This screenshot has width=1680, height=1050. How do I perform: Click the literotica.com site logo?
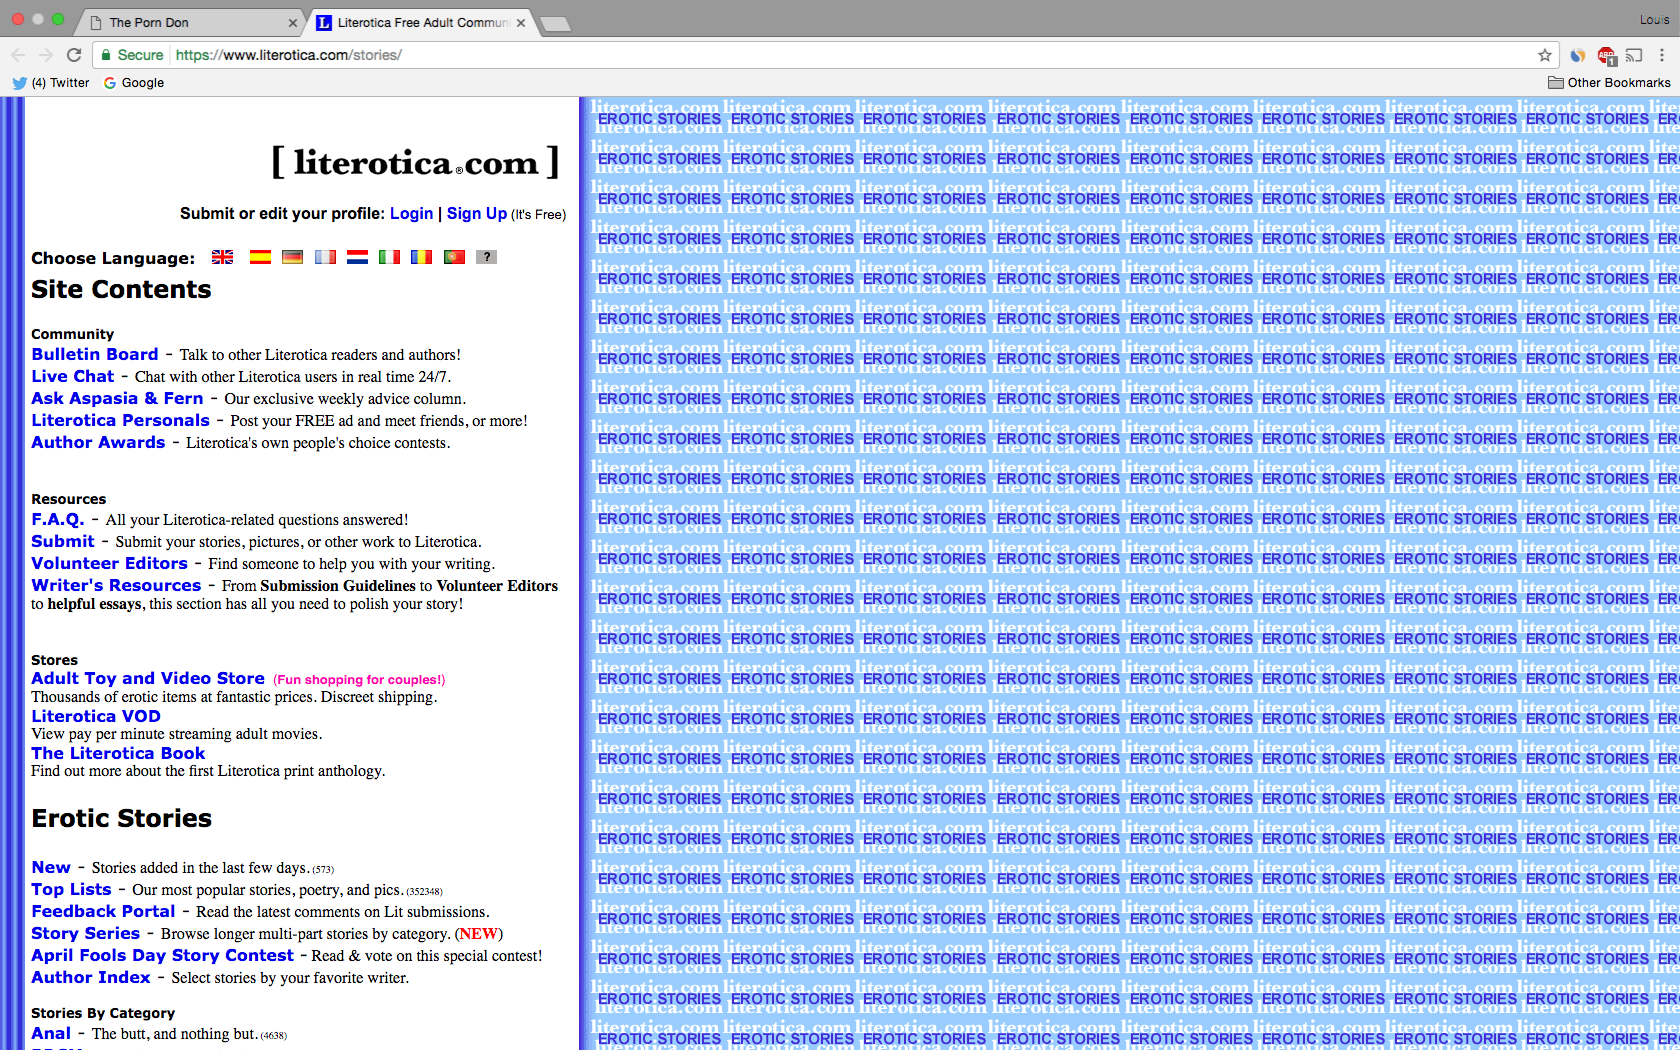pos(415,162)
